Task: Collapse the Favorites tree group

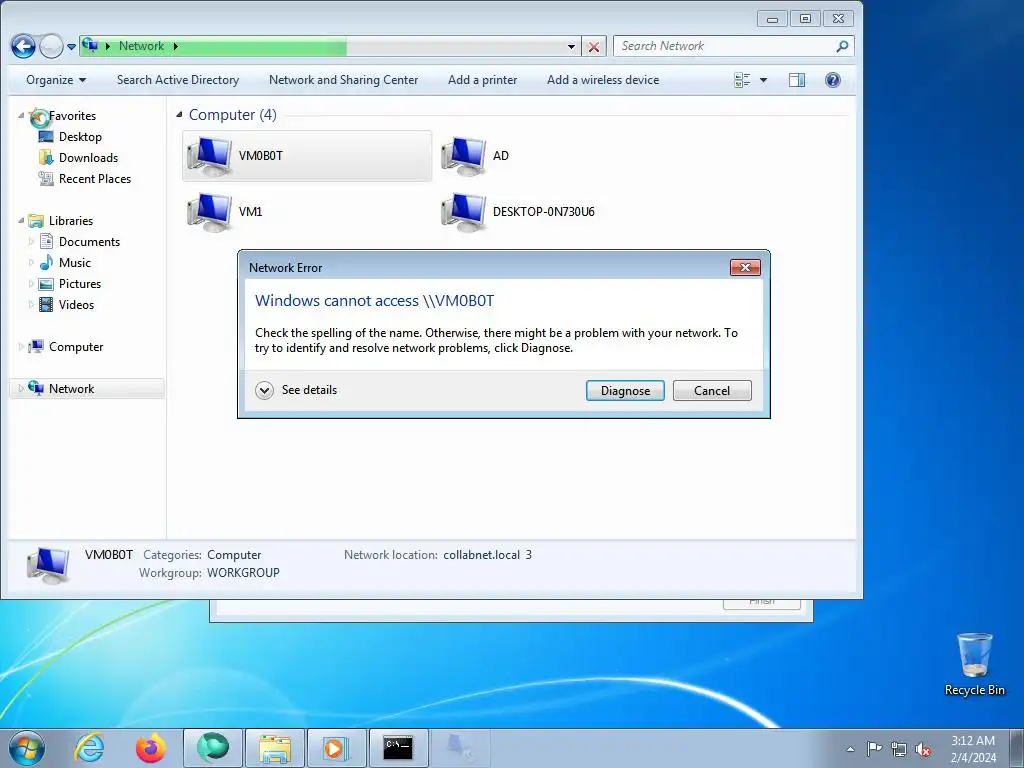Action: pyautogui.click(x=22, y=115)
